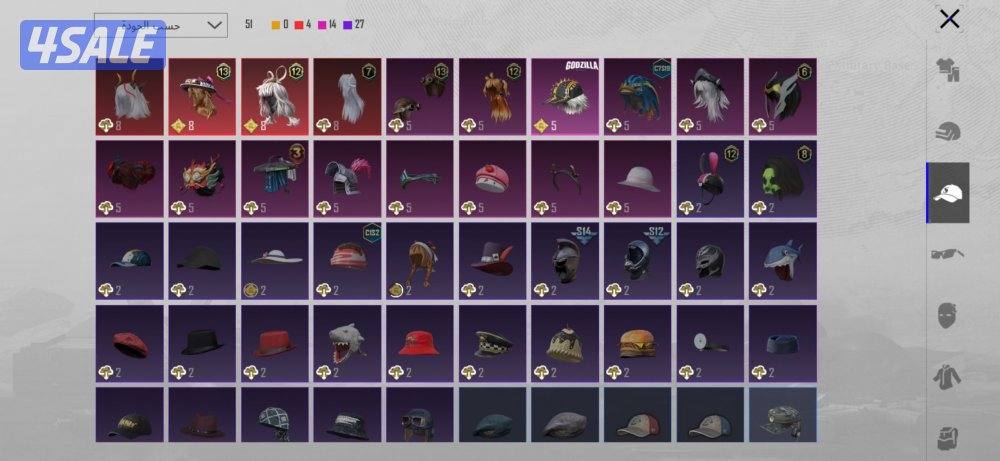Choose the hamburger hat item

pos(638,343)
